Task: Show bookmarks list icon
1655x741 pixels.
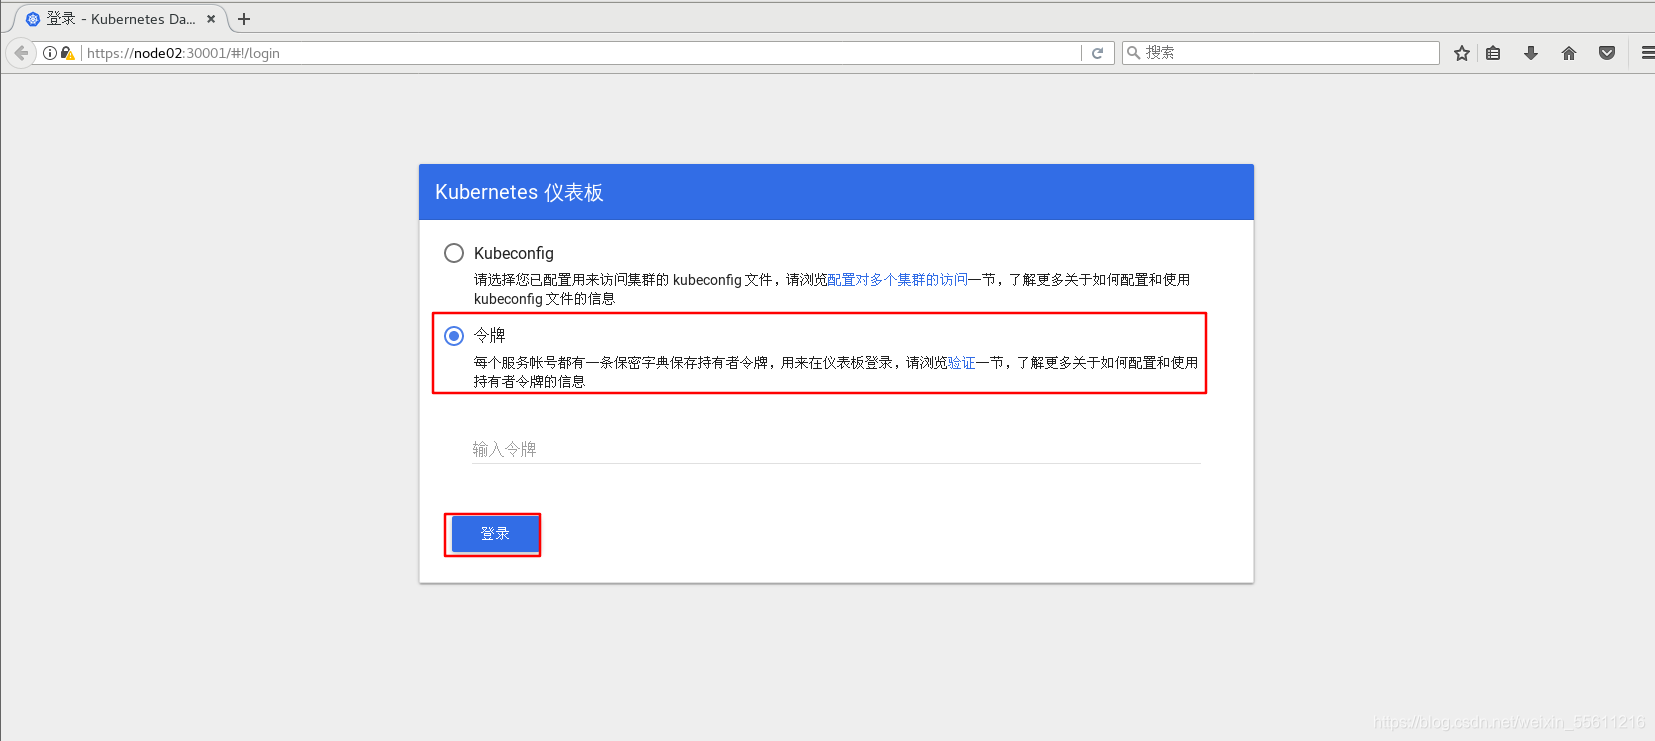Action: point(1493,53)
